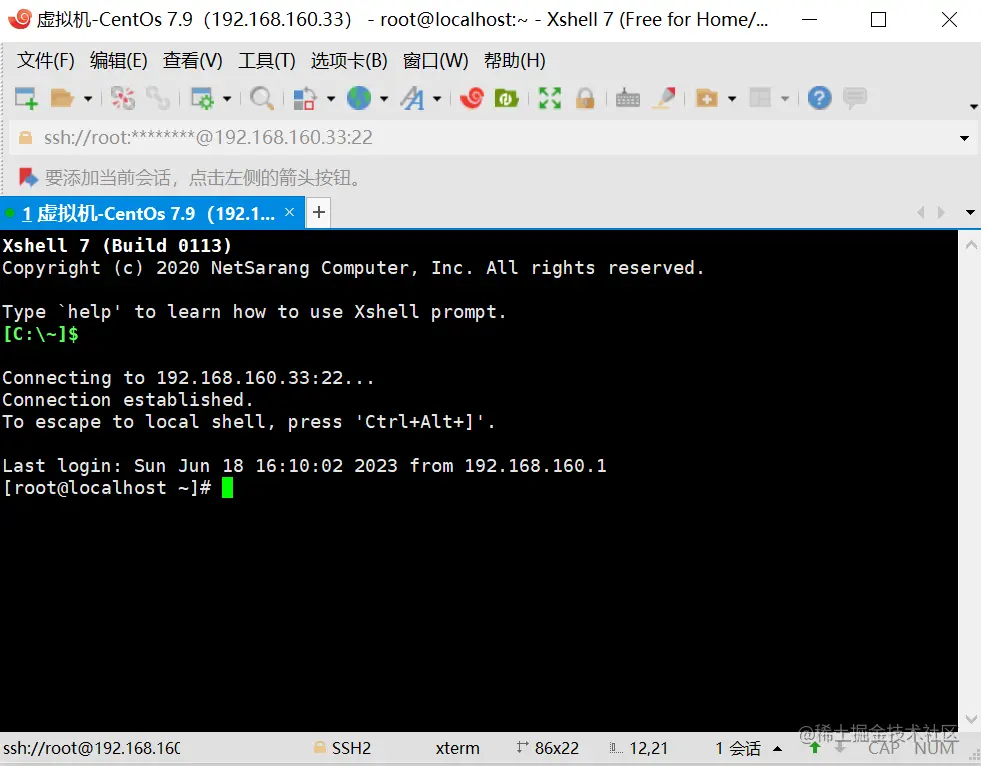Viewport: 981px width, 766px height.
Task: Click the Lock screen padlock icon
Action: (x=585, y=98)
